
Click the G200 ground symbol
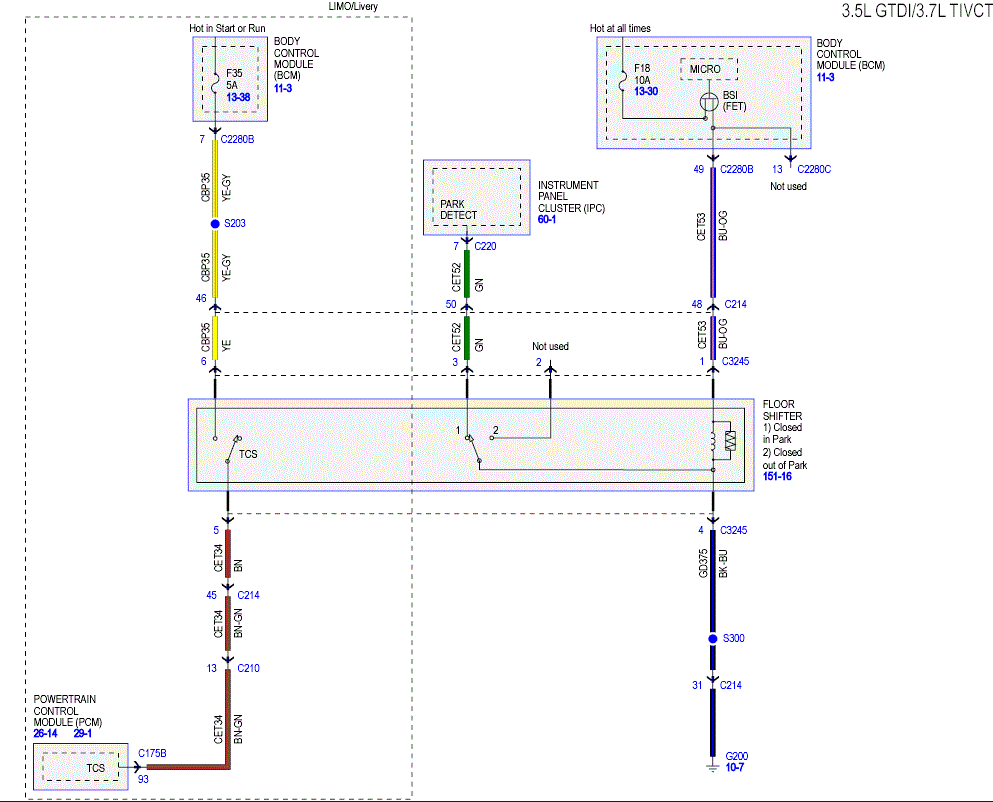click(x=713, y=768)
